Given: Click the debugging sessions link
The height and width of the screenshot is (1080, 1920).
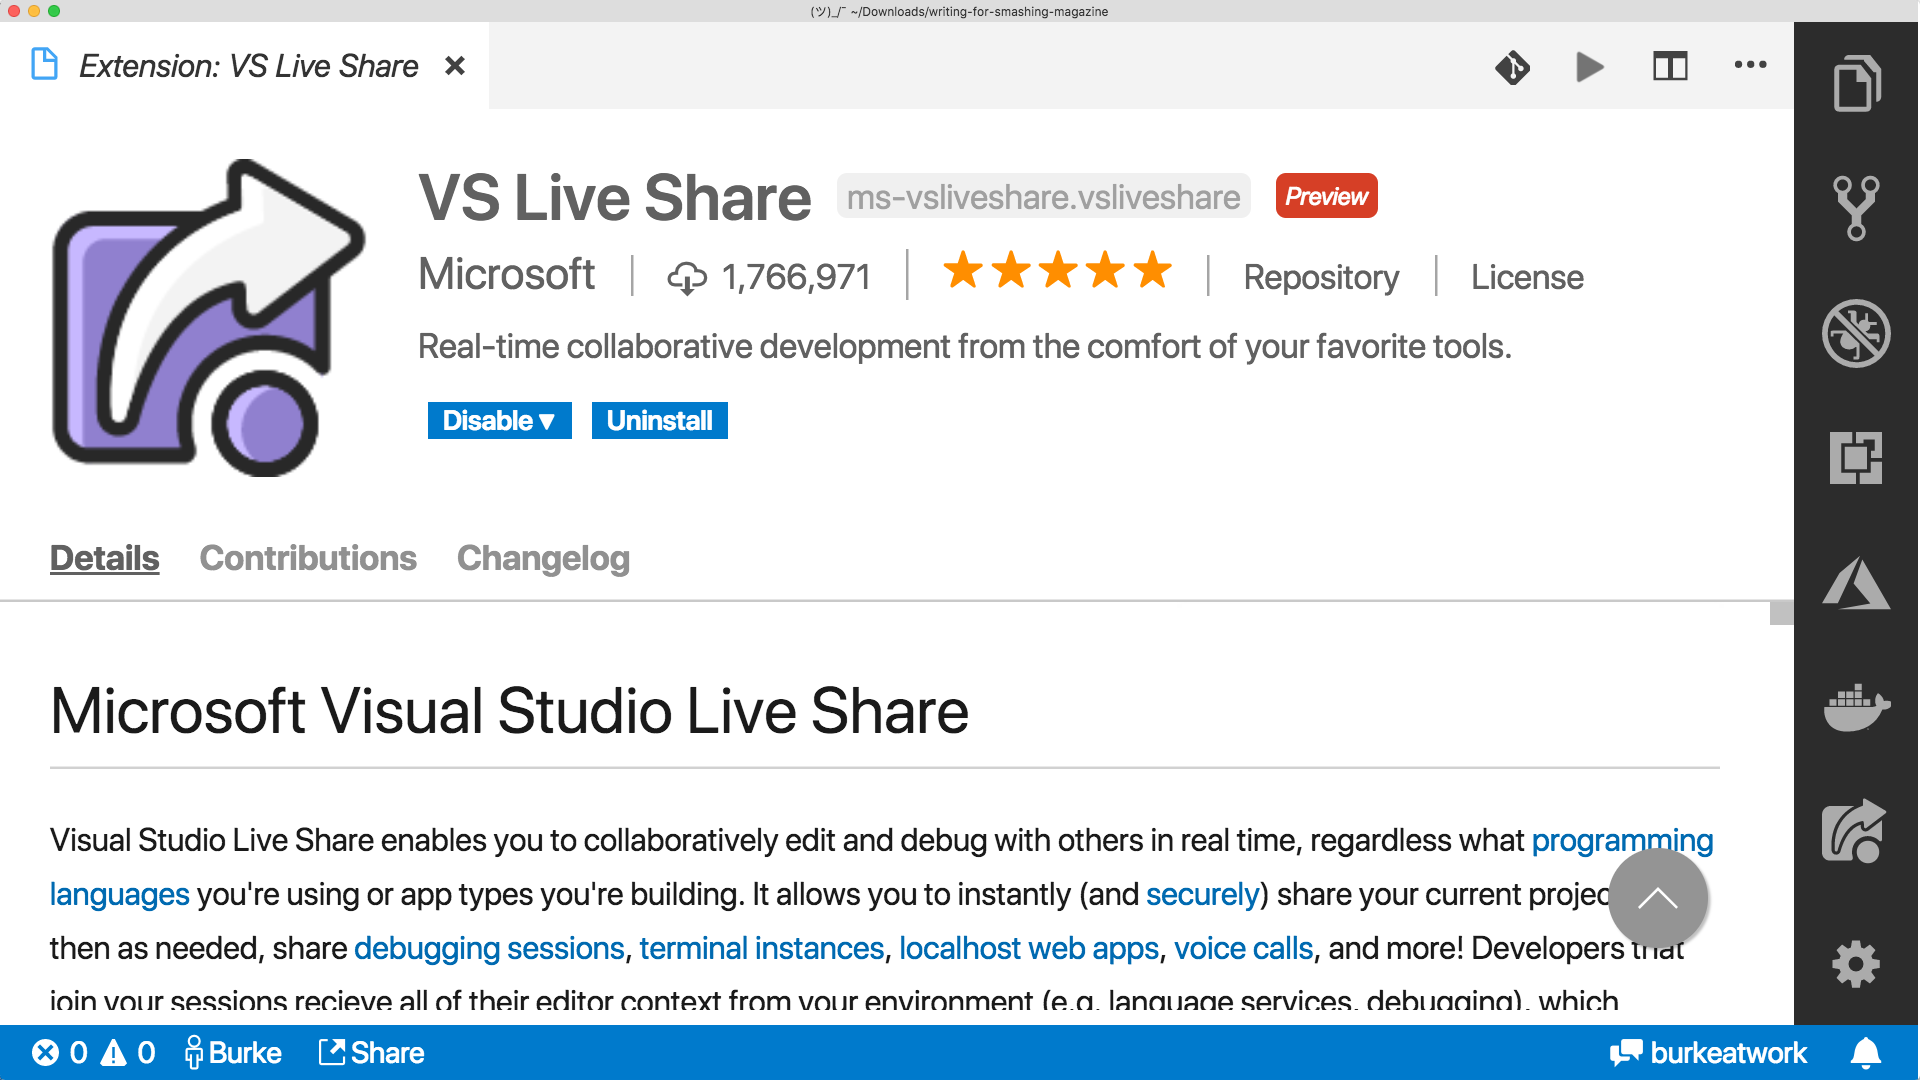Looking at the screenshot, I should (x=488, y=949).
